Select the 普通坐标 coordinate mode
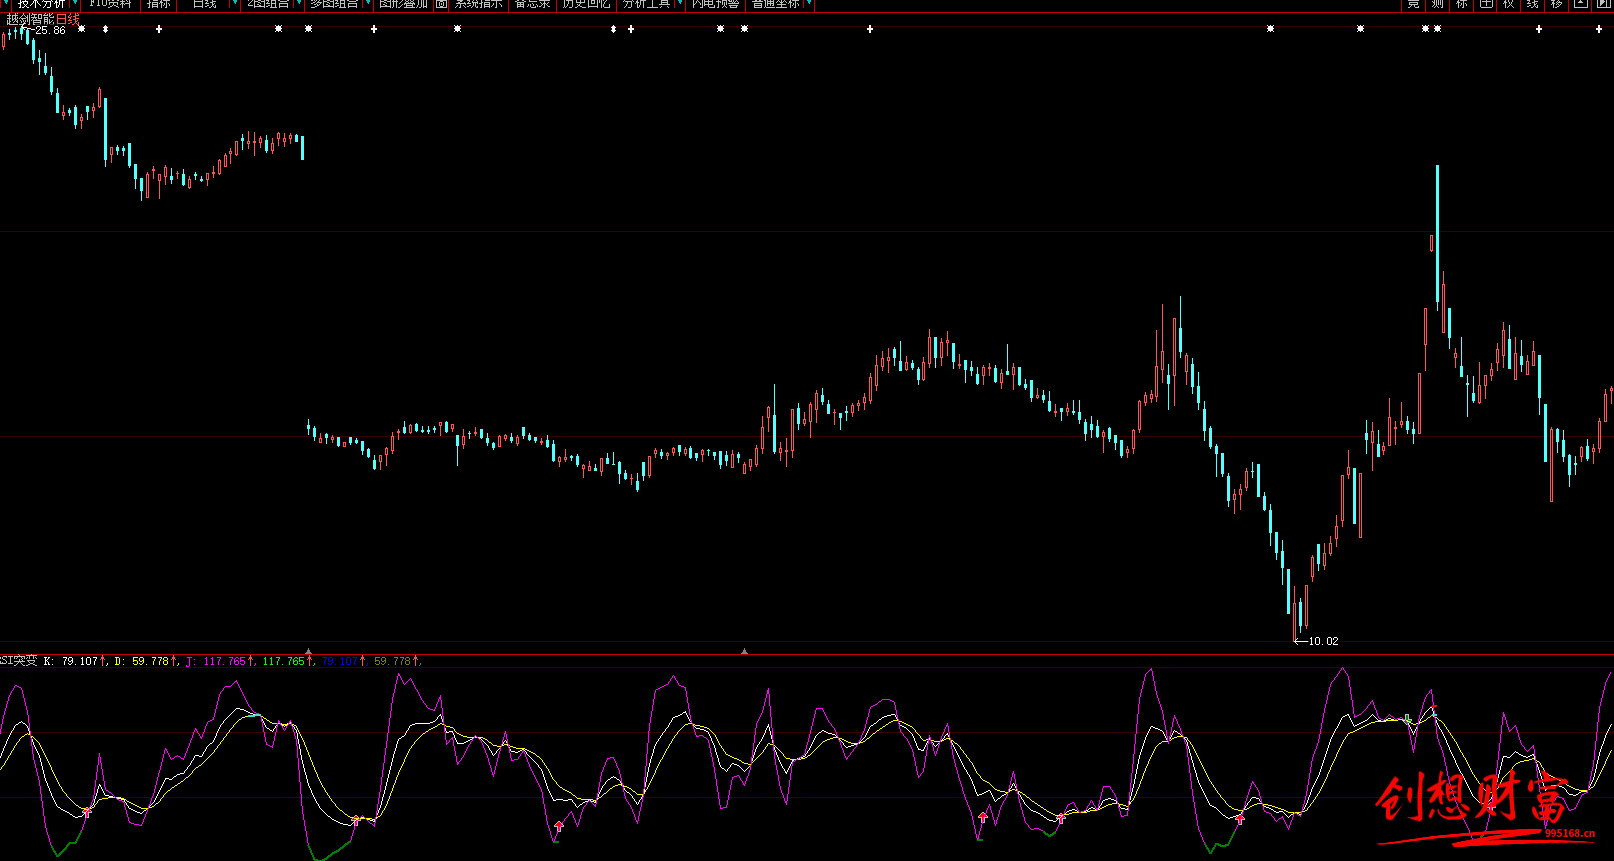The image size is (1614, 861). [776, 4]
